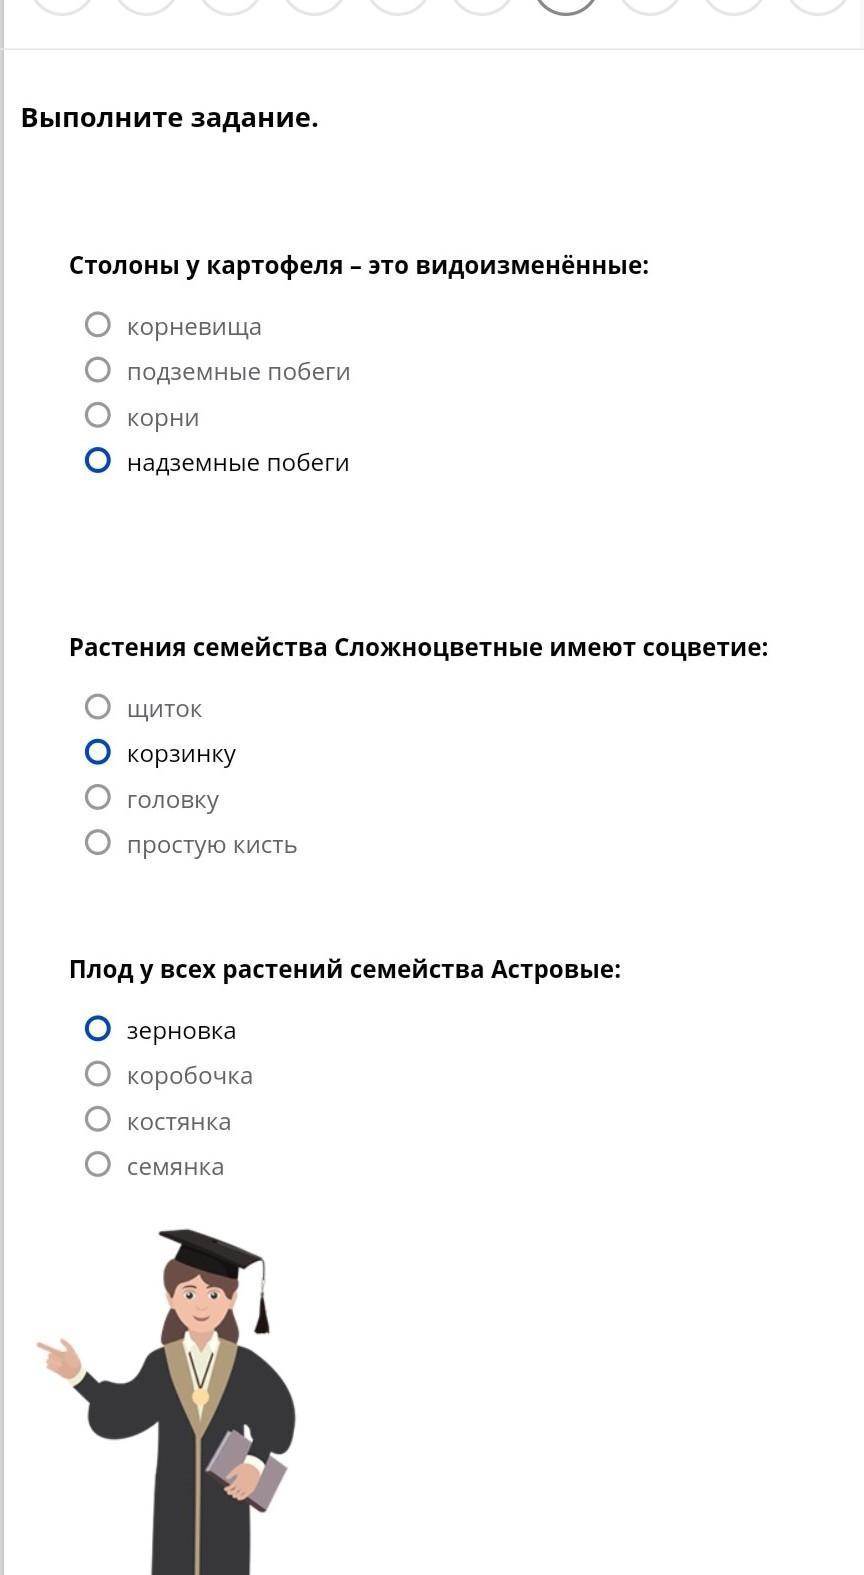Choose 'коробочка' radio button

98,1074
